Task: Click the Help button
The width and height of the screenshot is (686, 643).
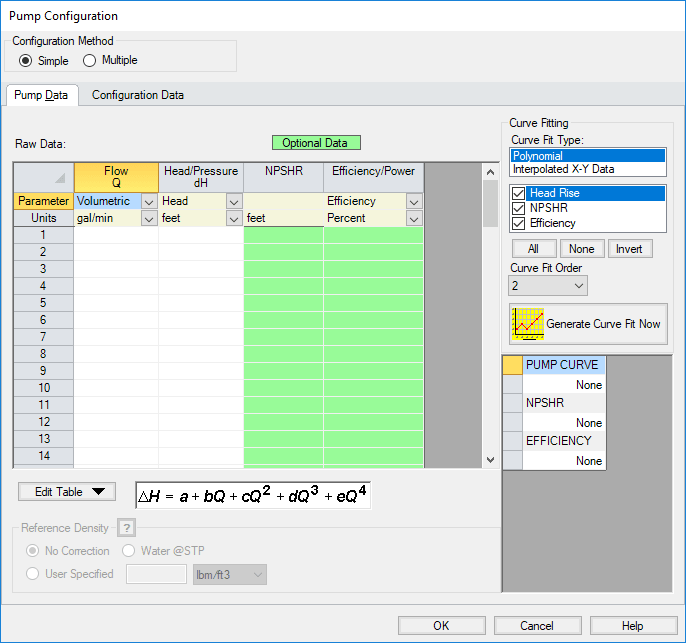Action: 633,626
